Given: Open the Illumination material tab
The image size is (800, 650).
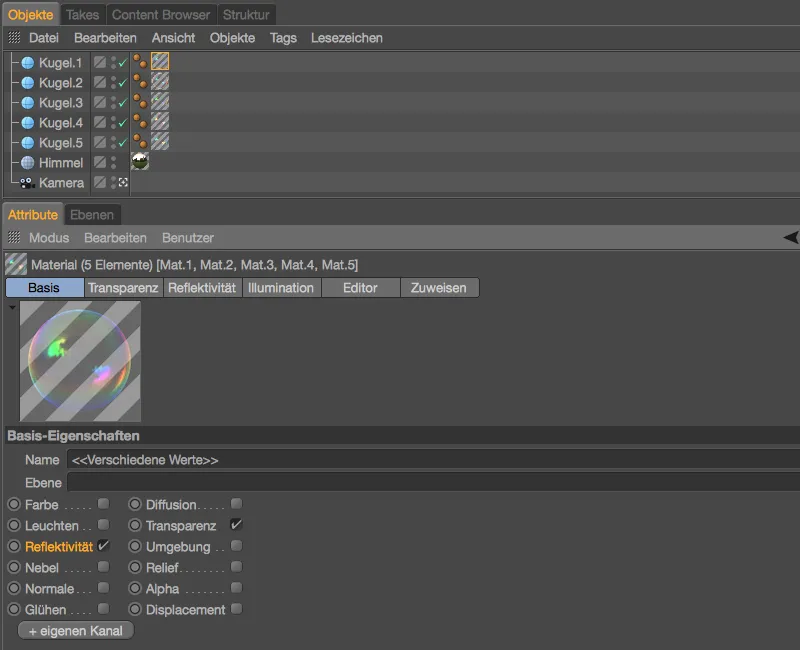Looking at the screenshot, I should (x=281, y=288).
